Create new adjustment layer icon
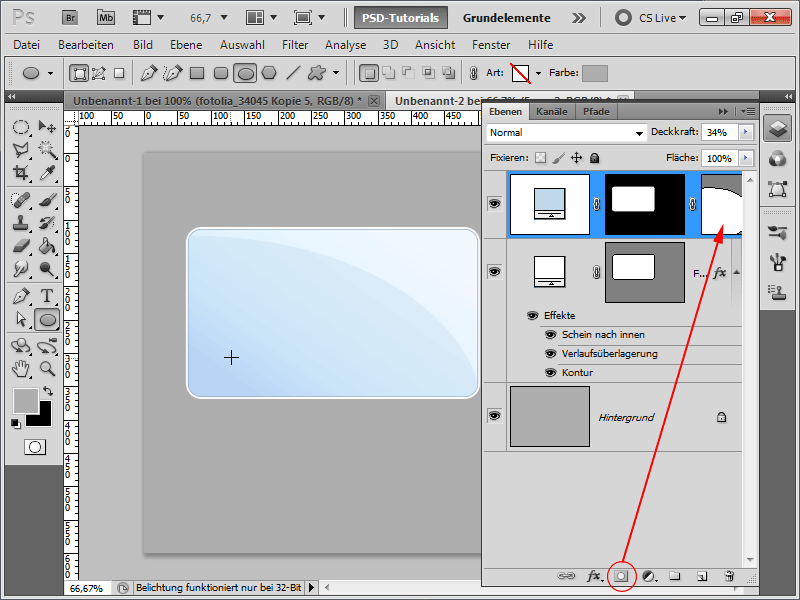The height and width of the screenshot is (600, 800). [649, 576]
